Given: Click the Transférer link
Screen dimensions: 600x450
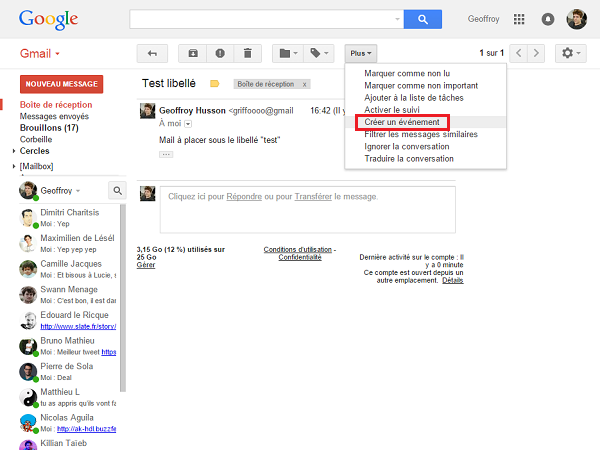Looking at the screenshot, I should click(x=313, y=196).
